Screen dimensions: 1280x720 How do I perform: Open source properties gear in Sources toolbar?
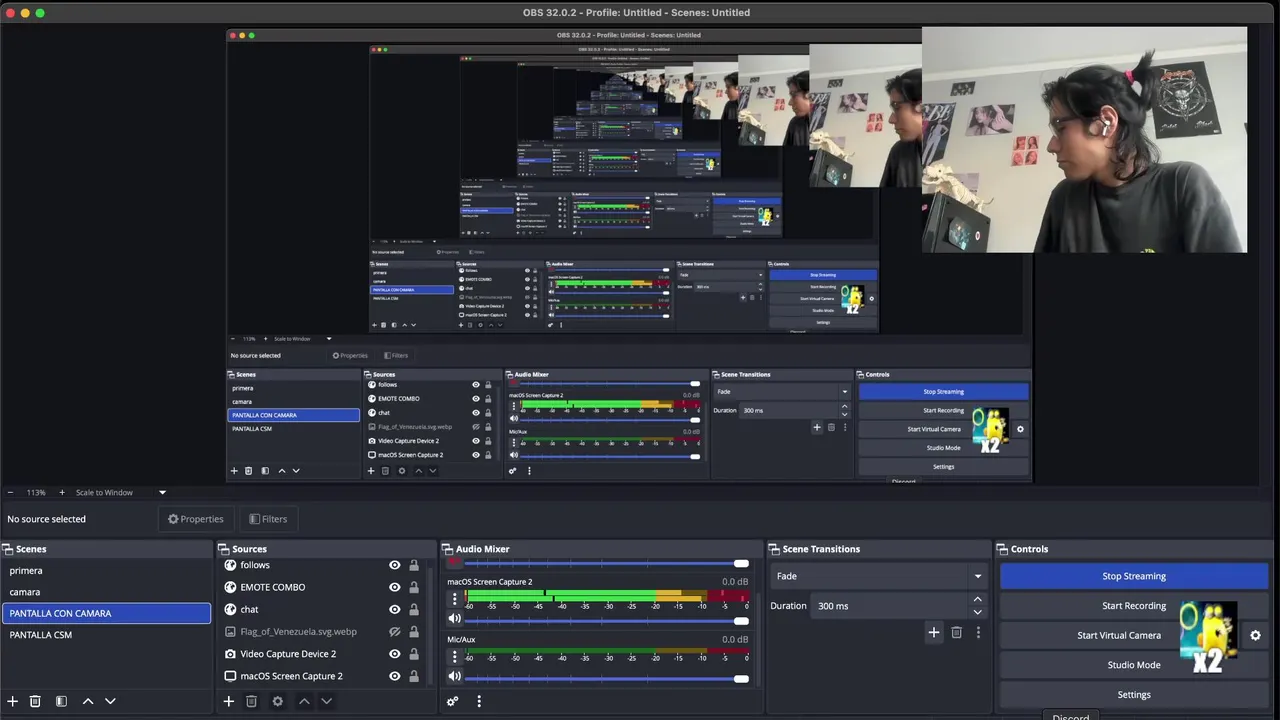[x=278, y=702]
